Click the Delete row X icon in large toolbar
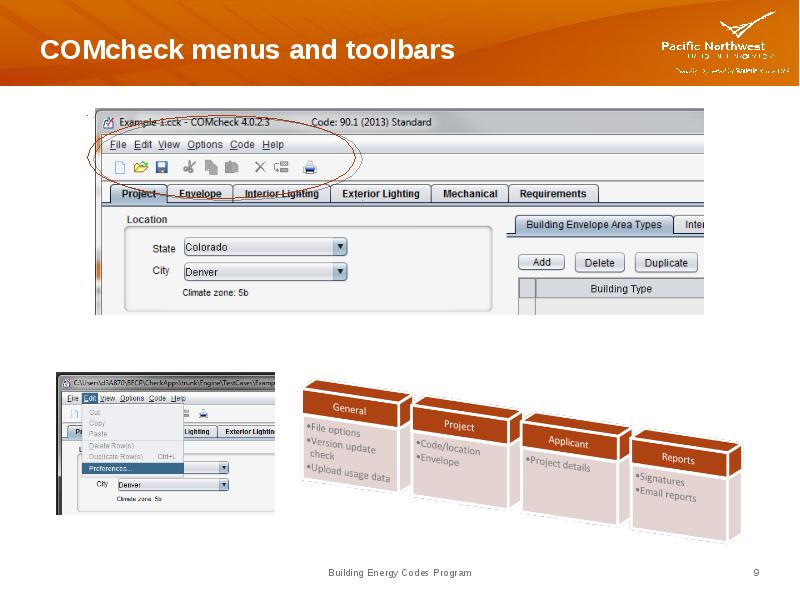This screenshot has width=800, height=600. (x=260, y=167)
